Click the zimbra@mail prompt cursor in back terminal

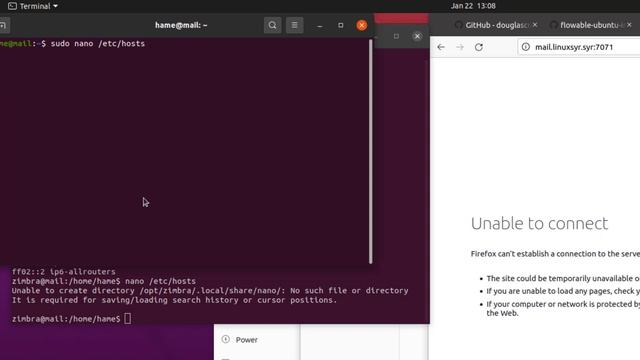(x=127, y=319)
